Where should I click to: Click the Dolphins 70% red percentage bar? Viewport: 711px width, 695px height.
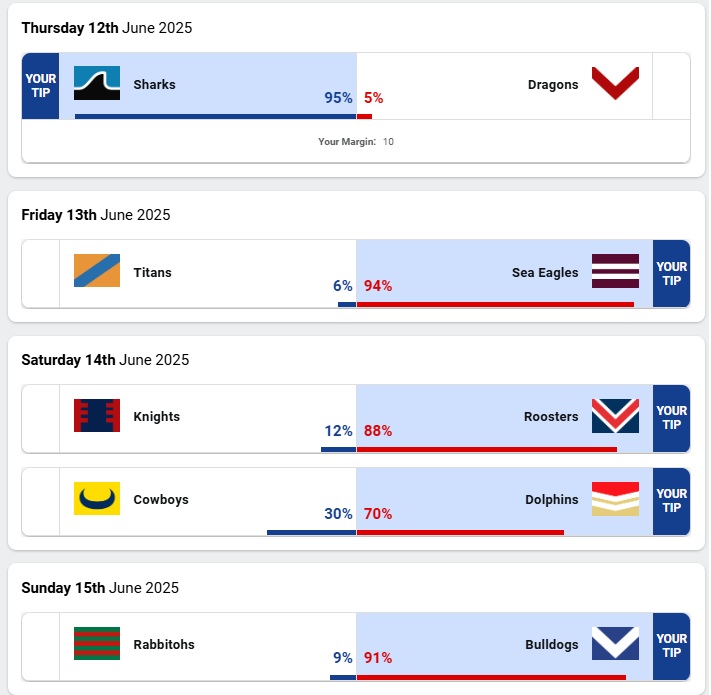tap(460, 532)
